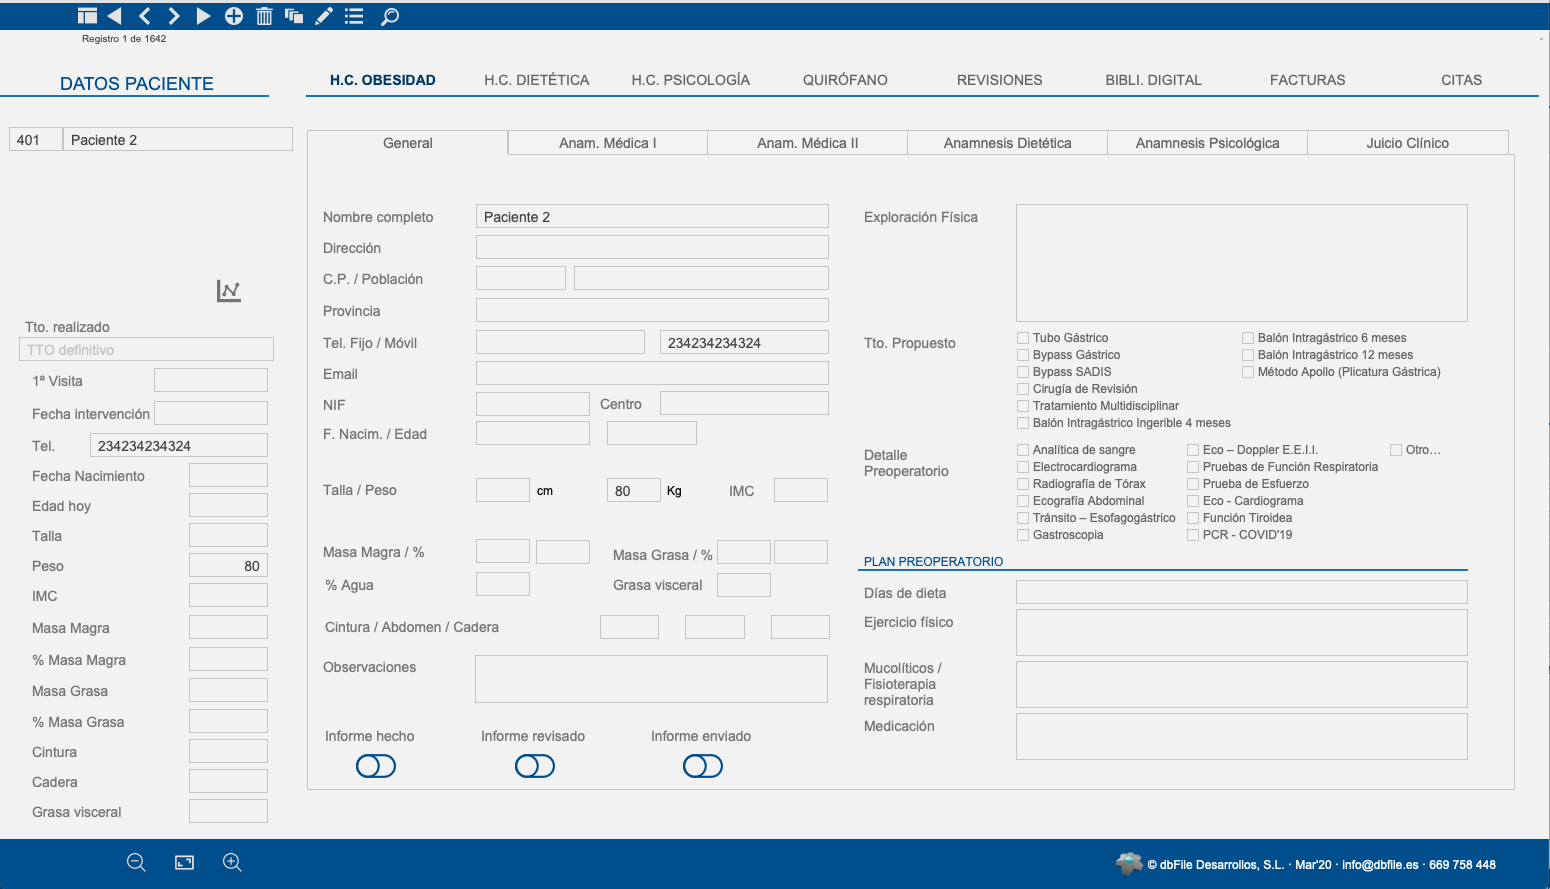Check Bypass Gástrico option

1023,355
